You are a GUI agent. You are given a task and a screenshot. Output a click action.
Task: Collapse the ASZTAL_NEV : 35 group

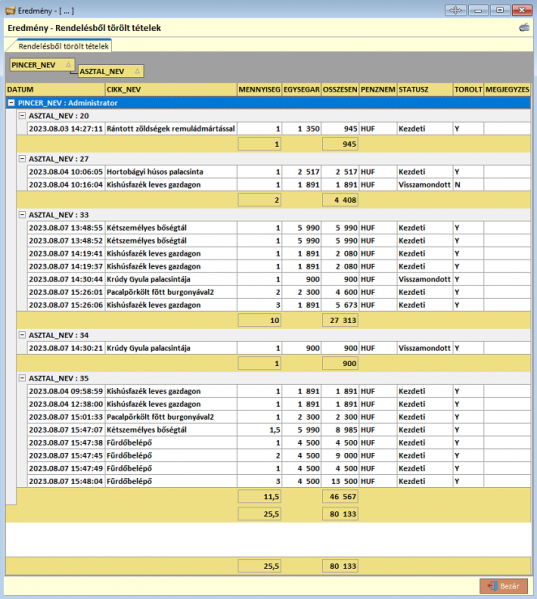22,378
